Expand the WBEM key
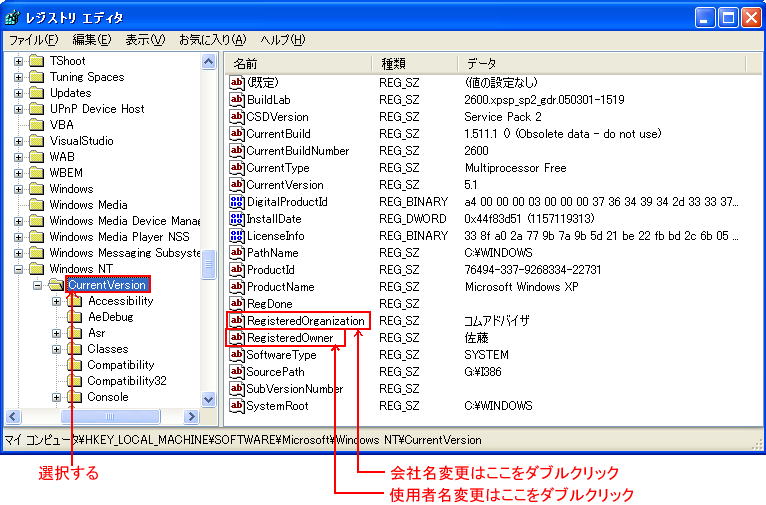Image resolution: width=766 pixels, height=505 pixels. [19, 173]
